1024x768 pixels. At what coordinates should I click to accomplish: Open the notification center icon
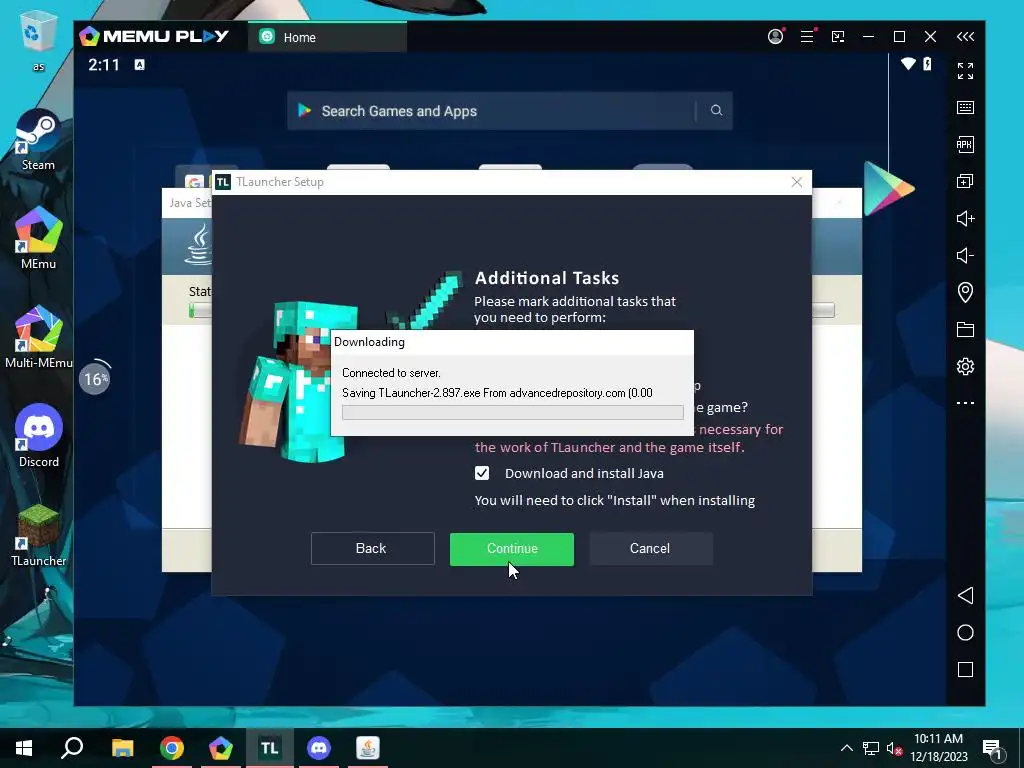pos(993,749)
